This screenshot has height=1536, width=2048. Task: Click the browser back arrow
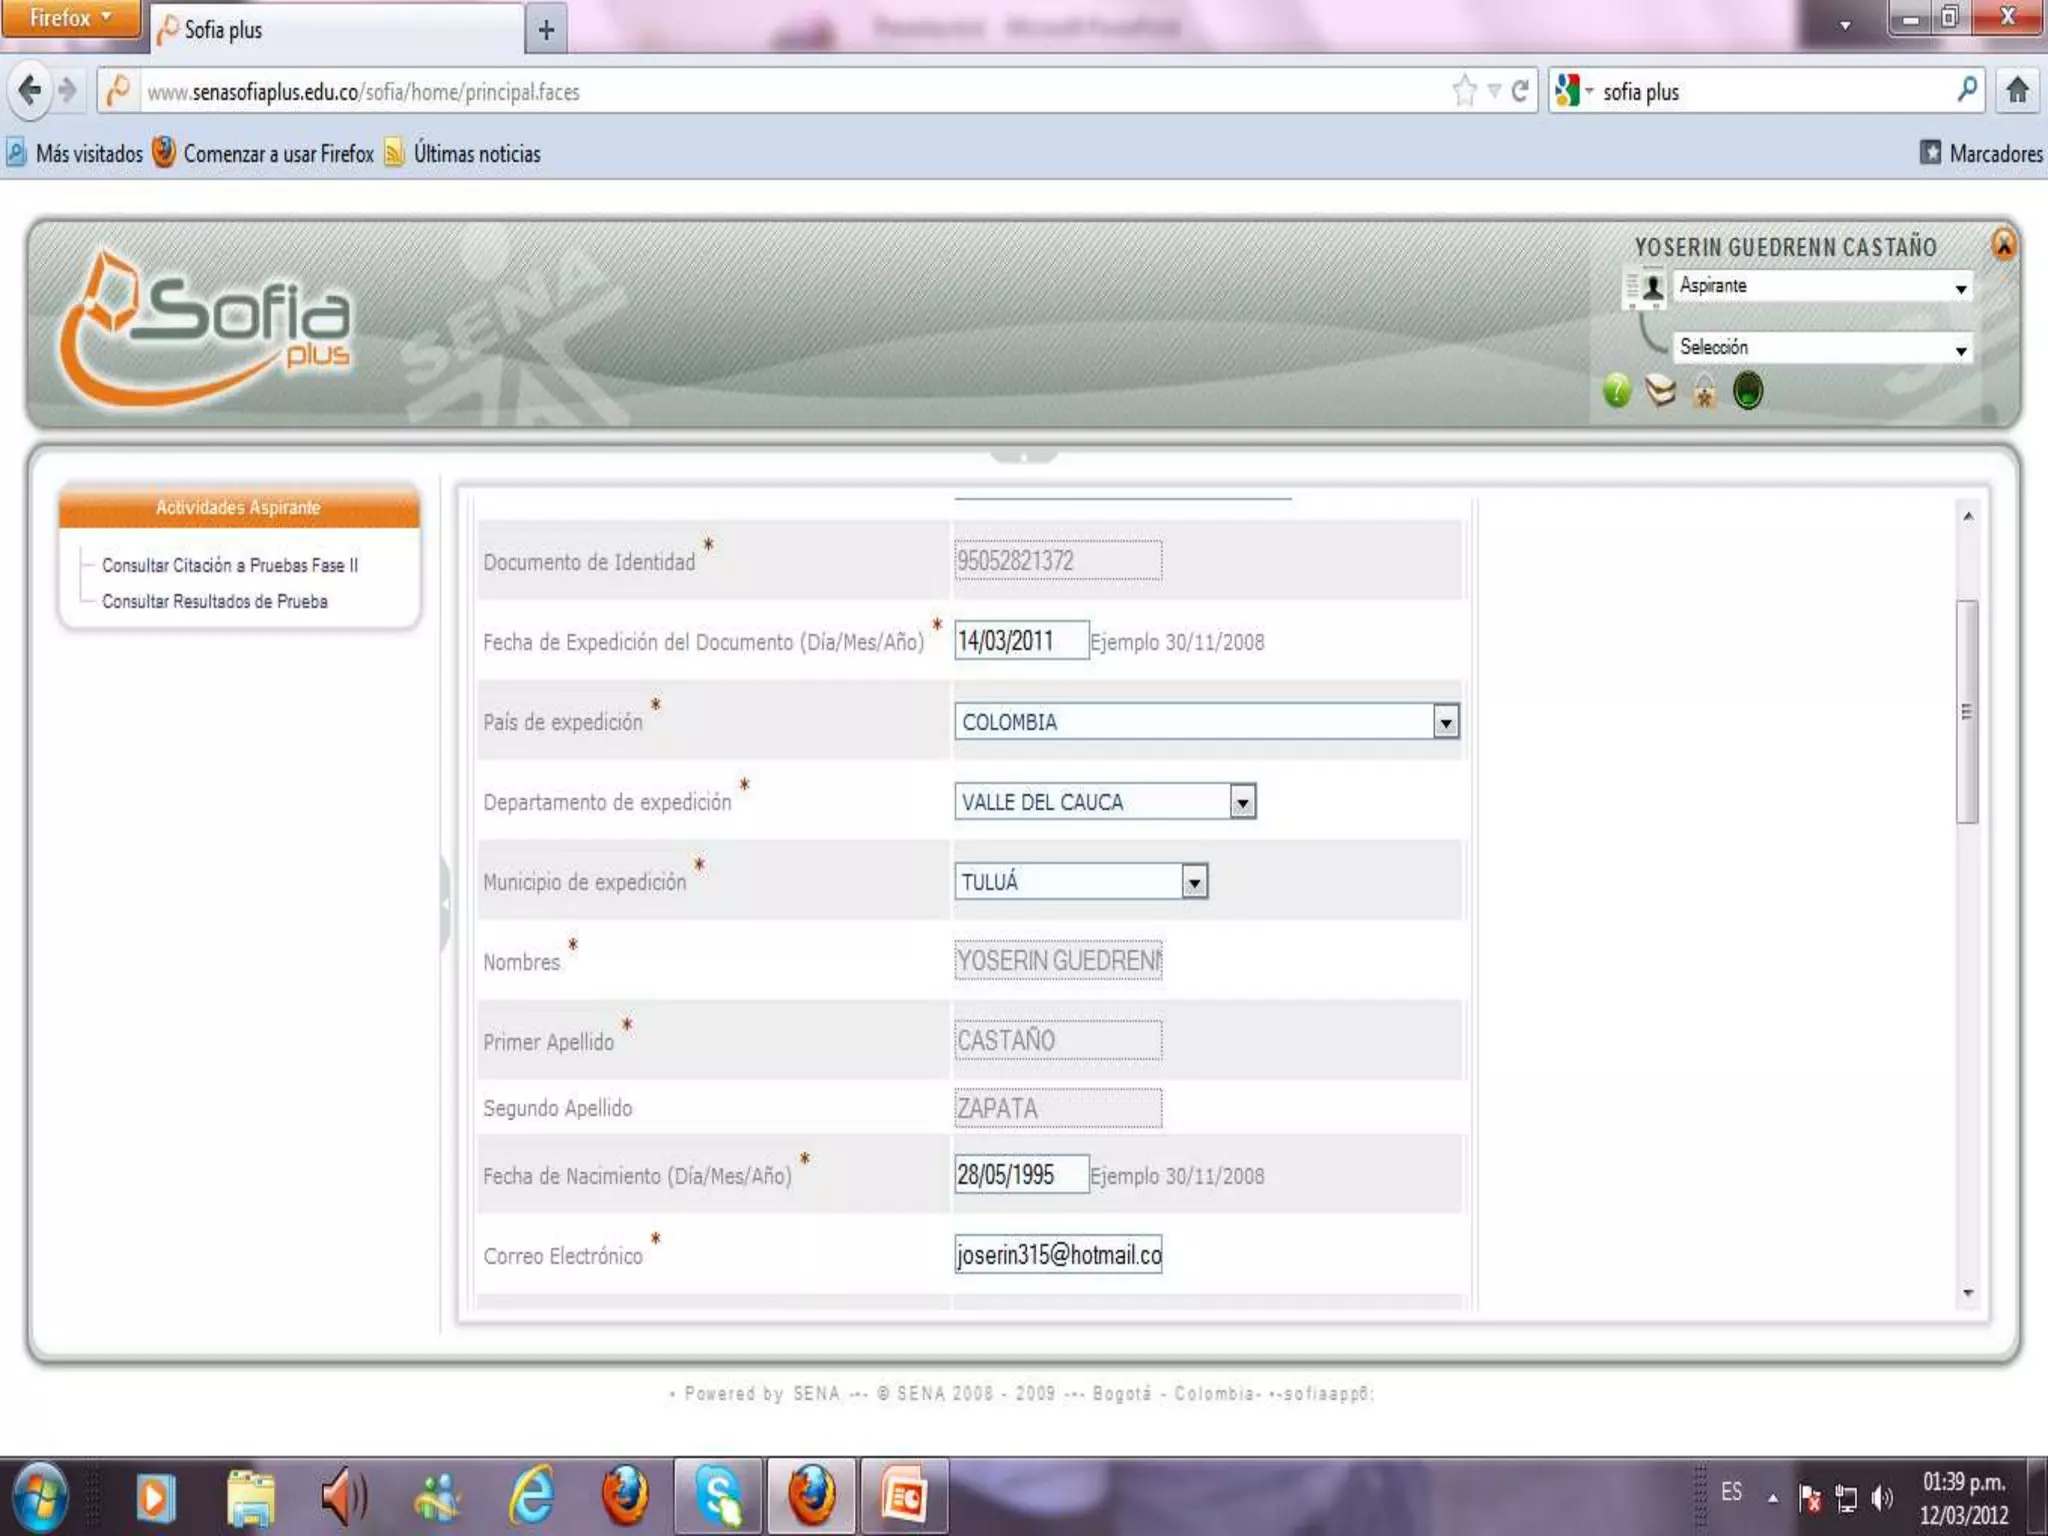(x=30, y=91)
